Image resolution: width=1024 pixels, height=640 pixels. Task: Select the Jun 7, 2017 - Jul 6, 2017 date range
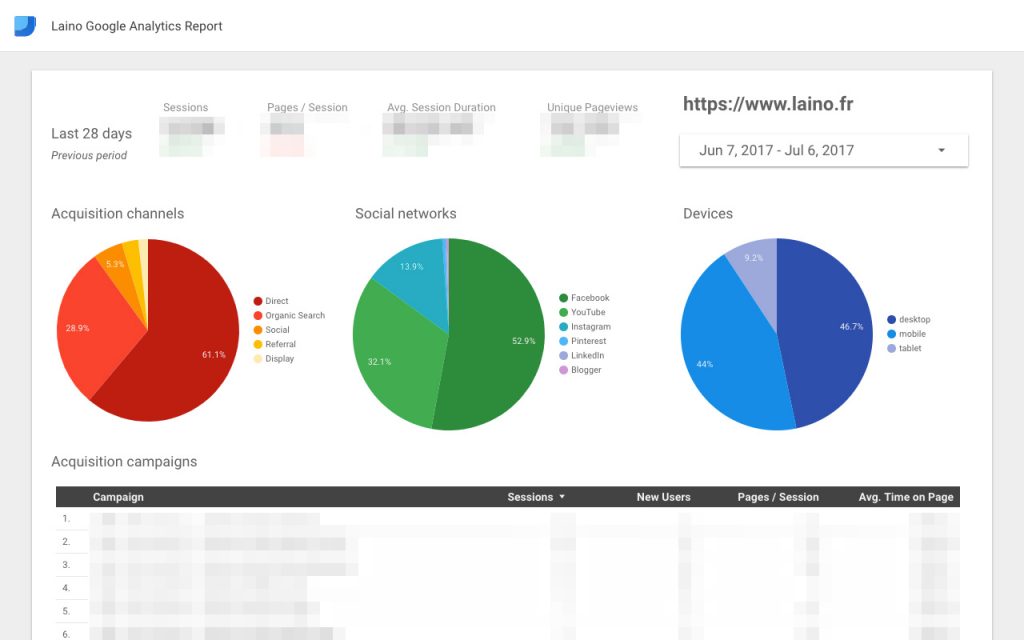824,150
